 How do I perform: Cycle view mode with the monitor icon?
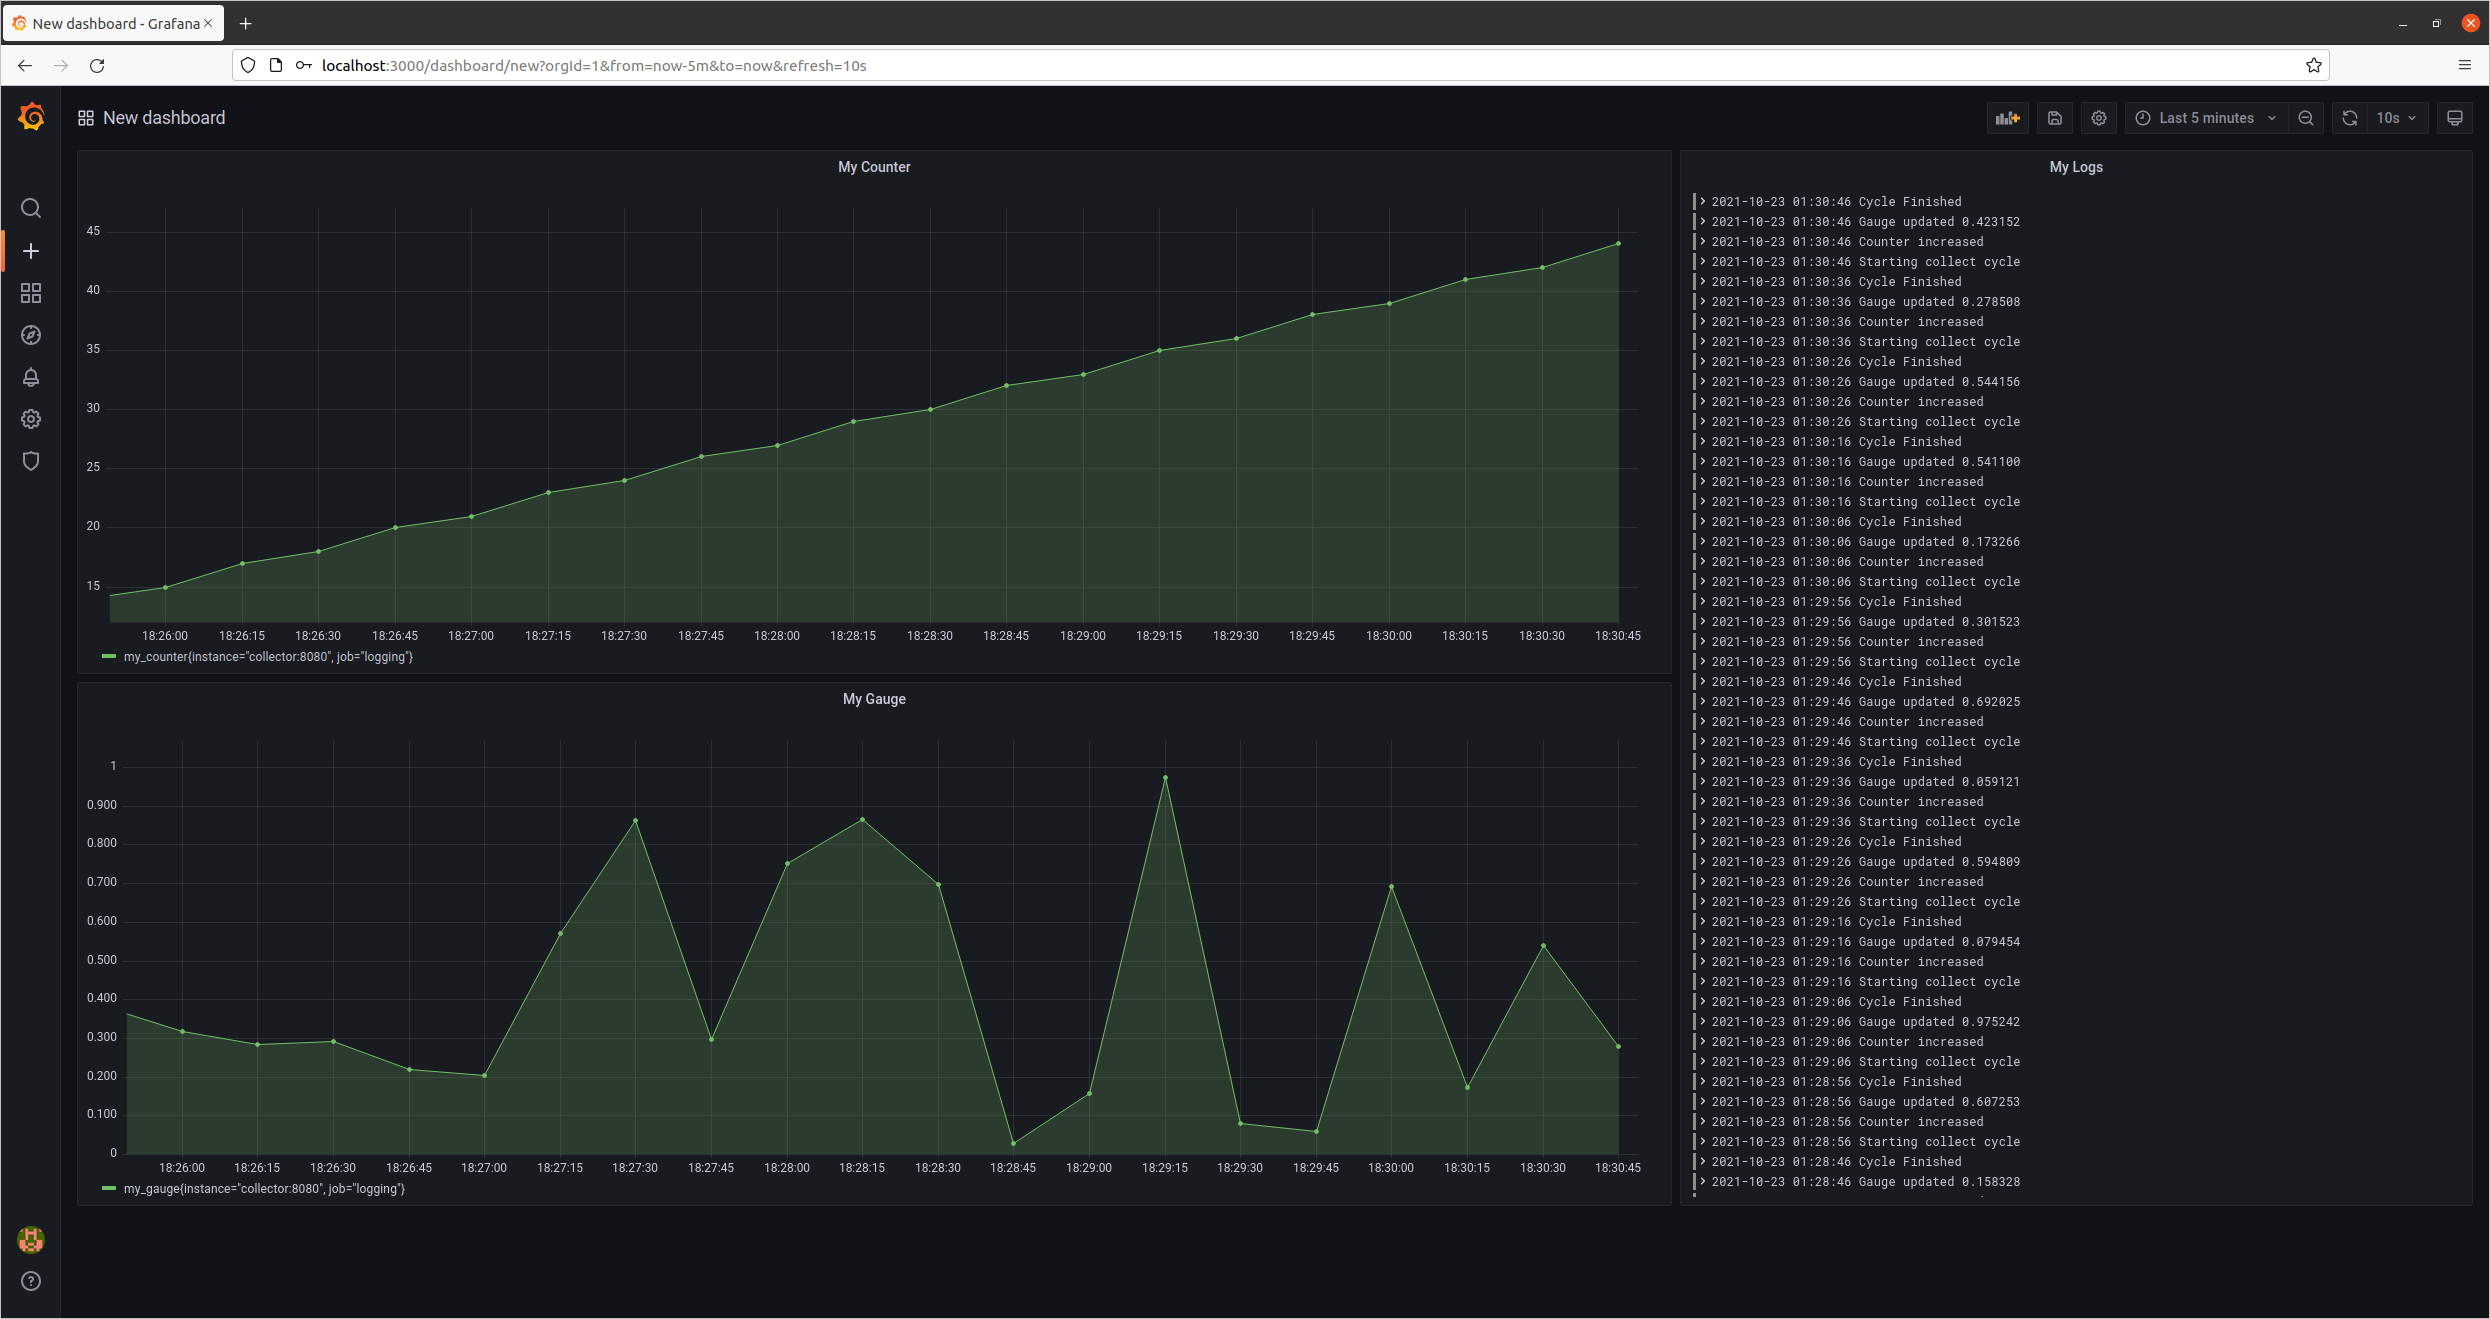(x=2454, y=118)
